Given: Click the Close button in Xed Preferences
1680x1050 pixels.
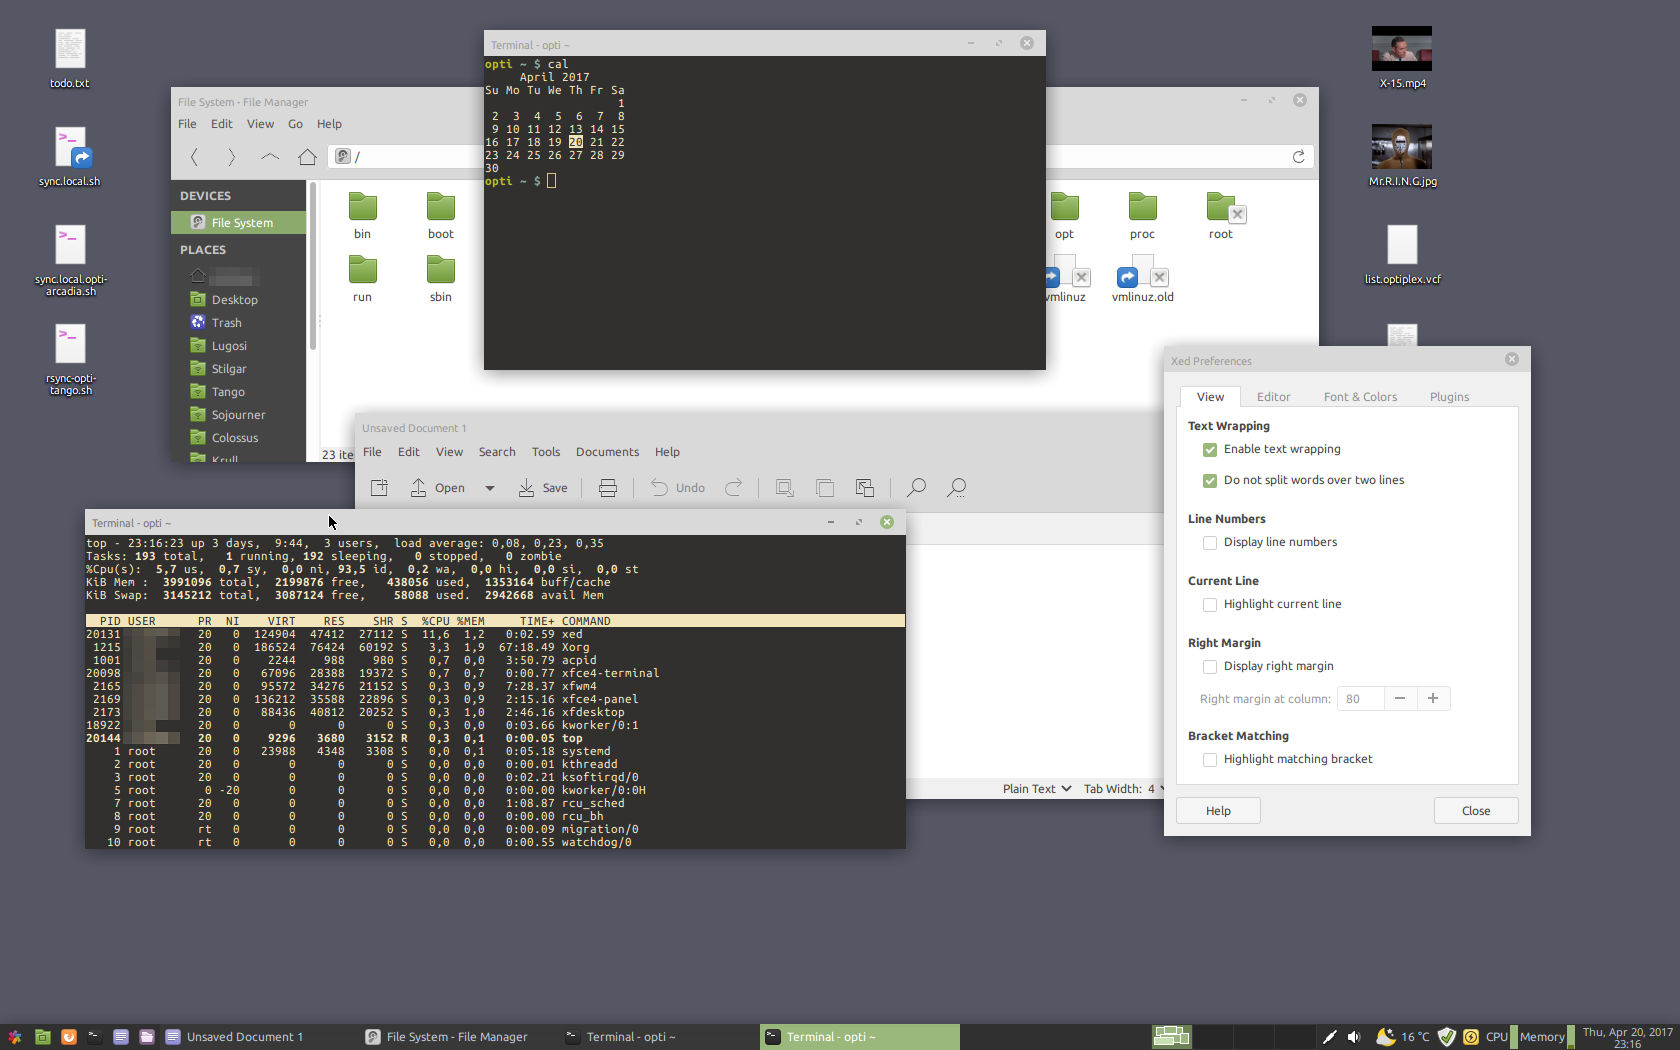Looking at the screenshot, I should (x=1476, y=811).
